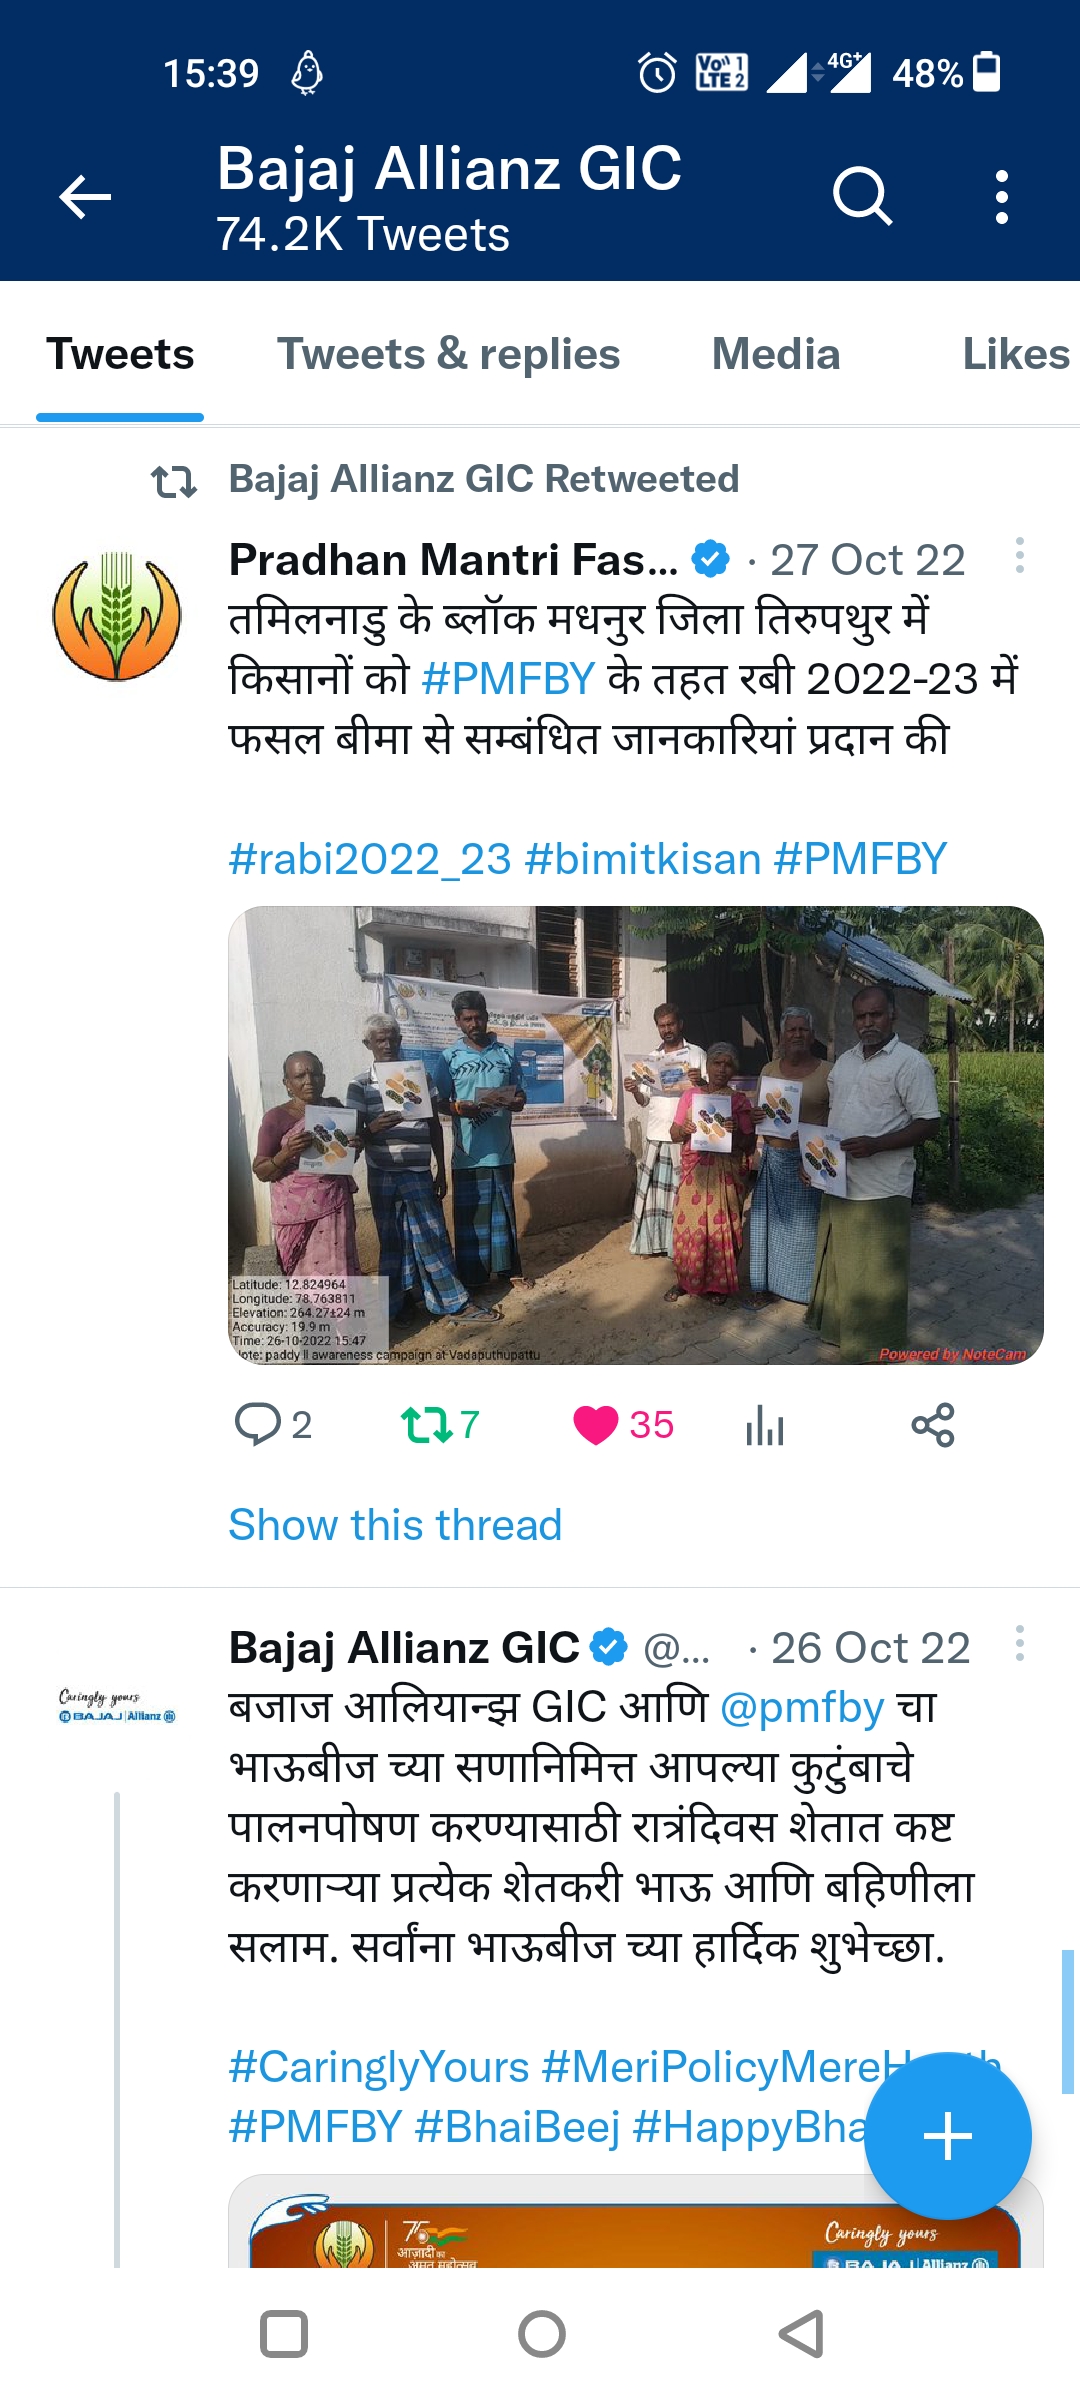Unlike the tweet with 35 likes
This screenshot has height=2400, width=1080.
596,1424
